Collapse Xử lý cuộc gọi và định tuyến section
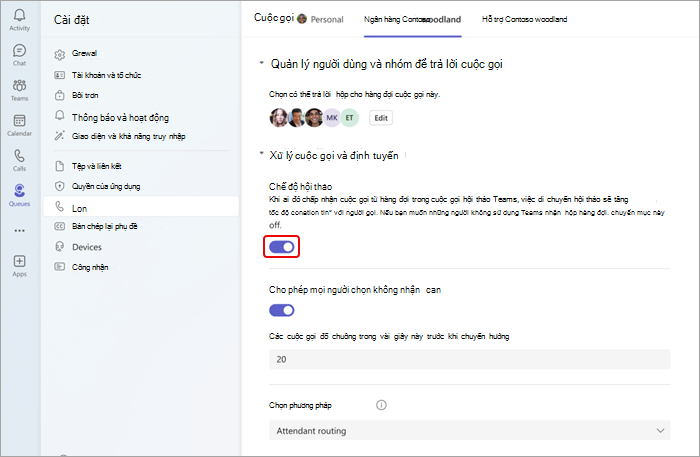700x457 pixels. (262, 154)
